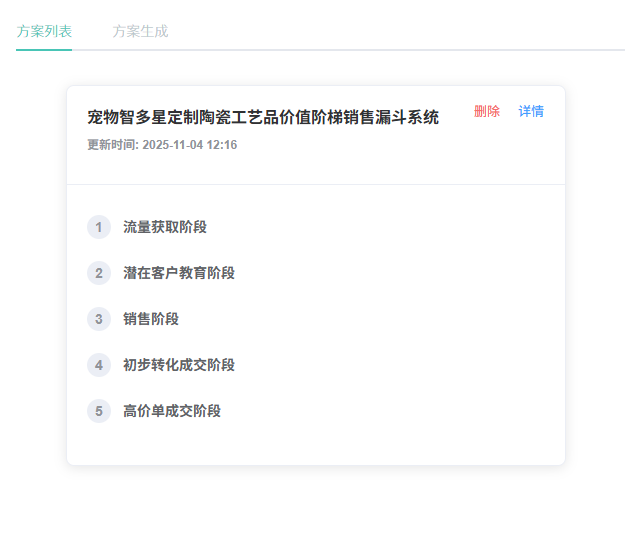
Task: Click the number 2 step badge
Action: pos(98,273)
